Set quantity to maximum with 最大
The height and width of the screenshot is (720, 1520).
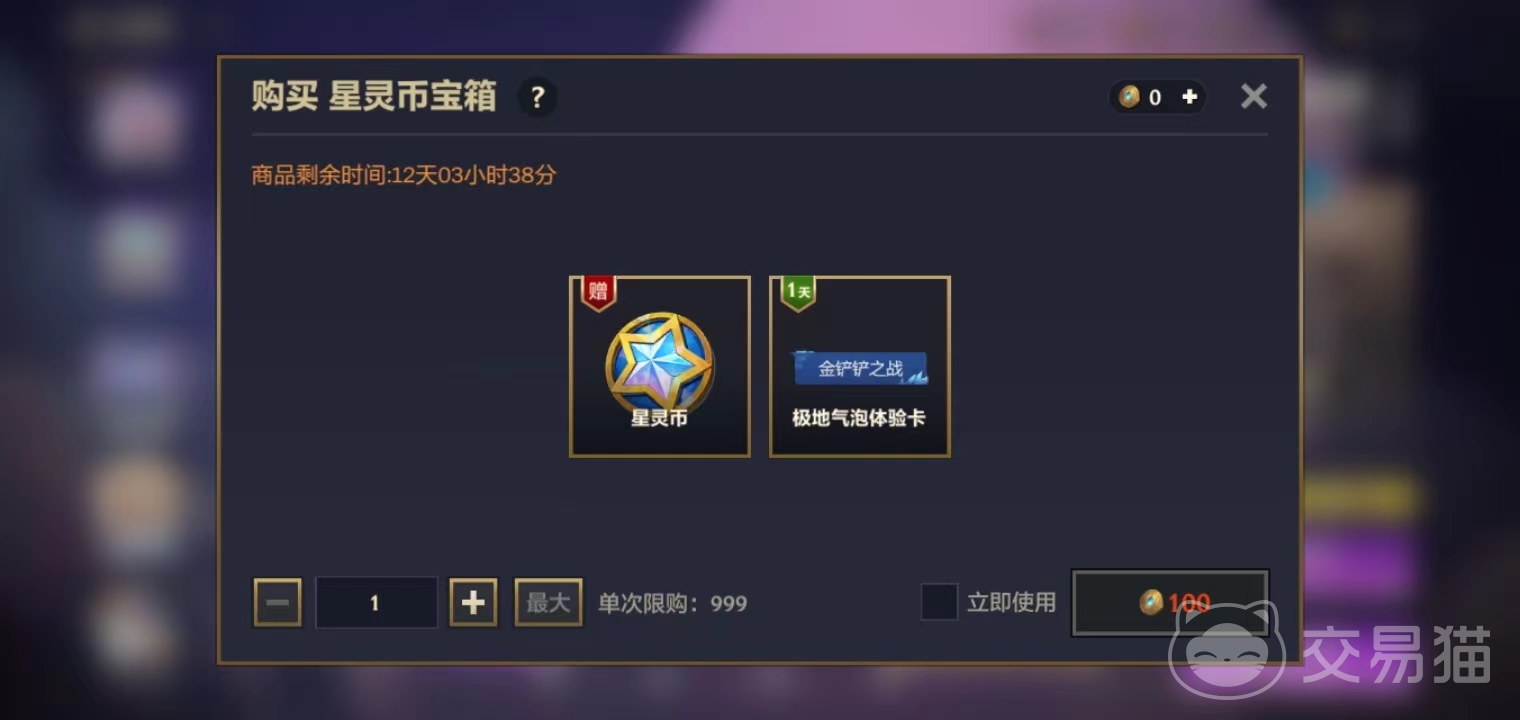548,603
